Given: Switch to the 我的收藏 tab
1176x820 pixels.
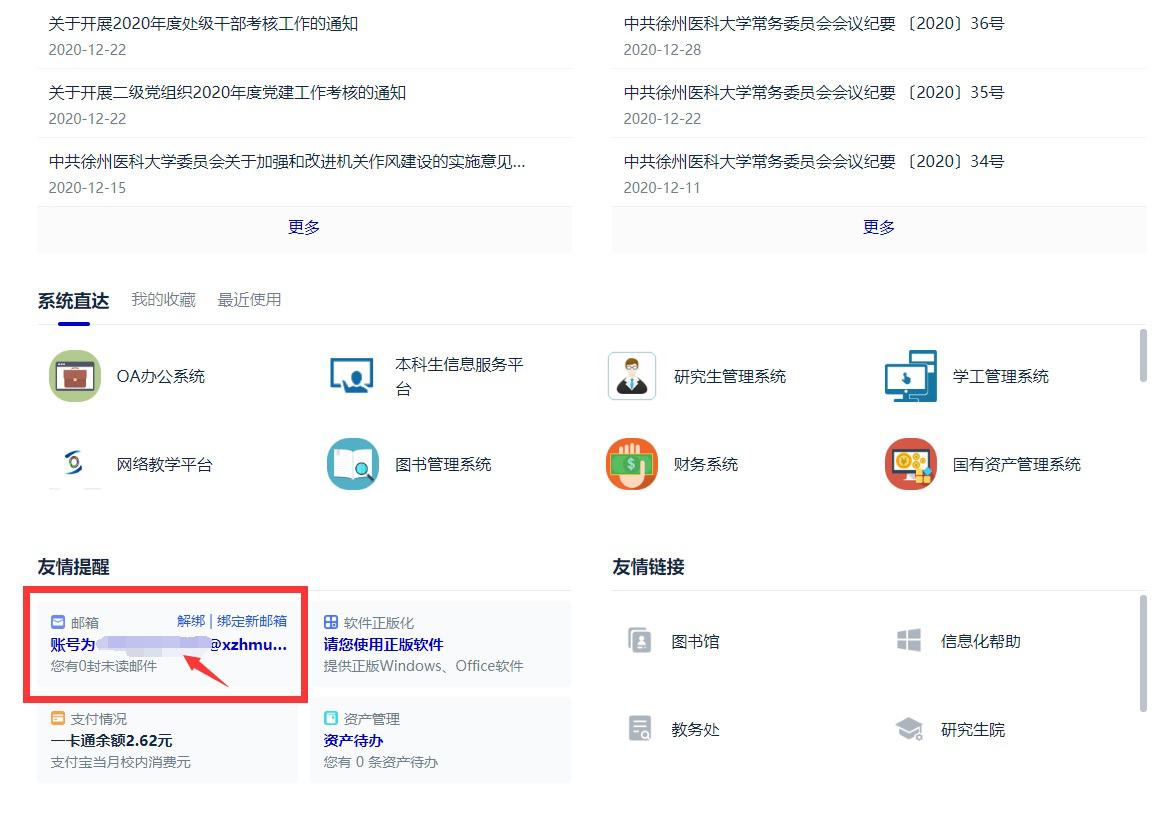Looking at the screenshot, I should click(163, 299).
